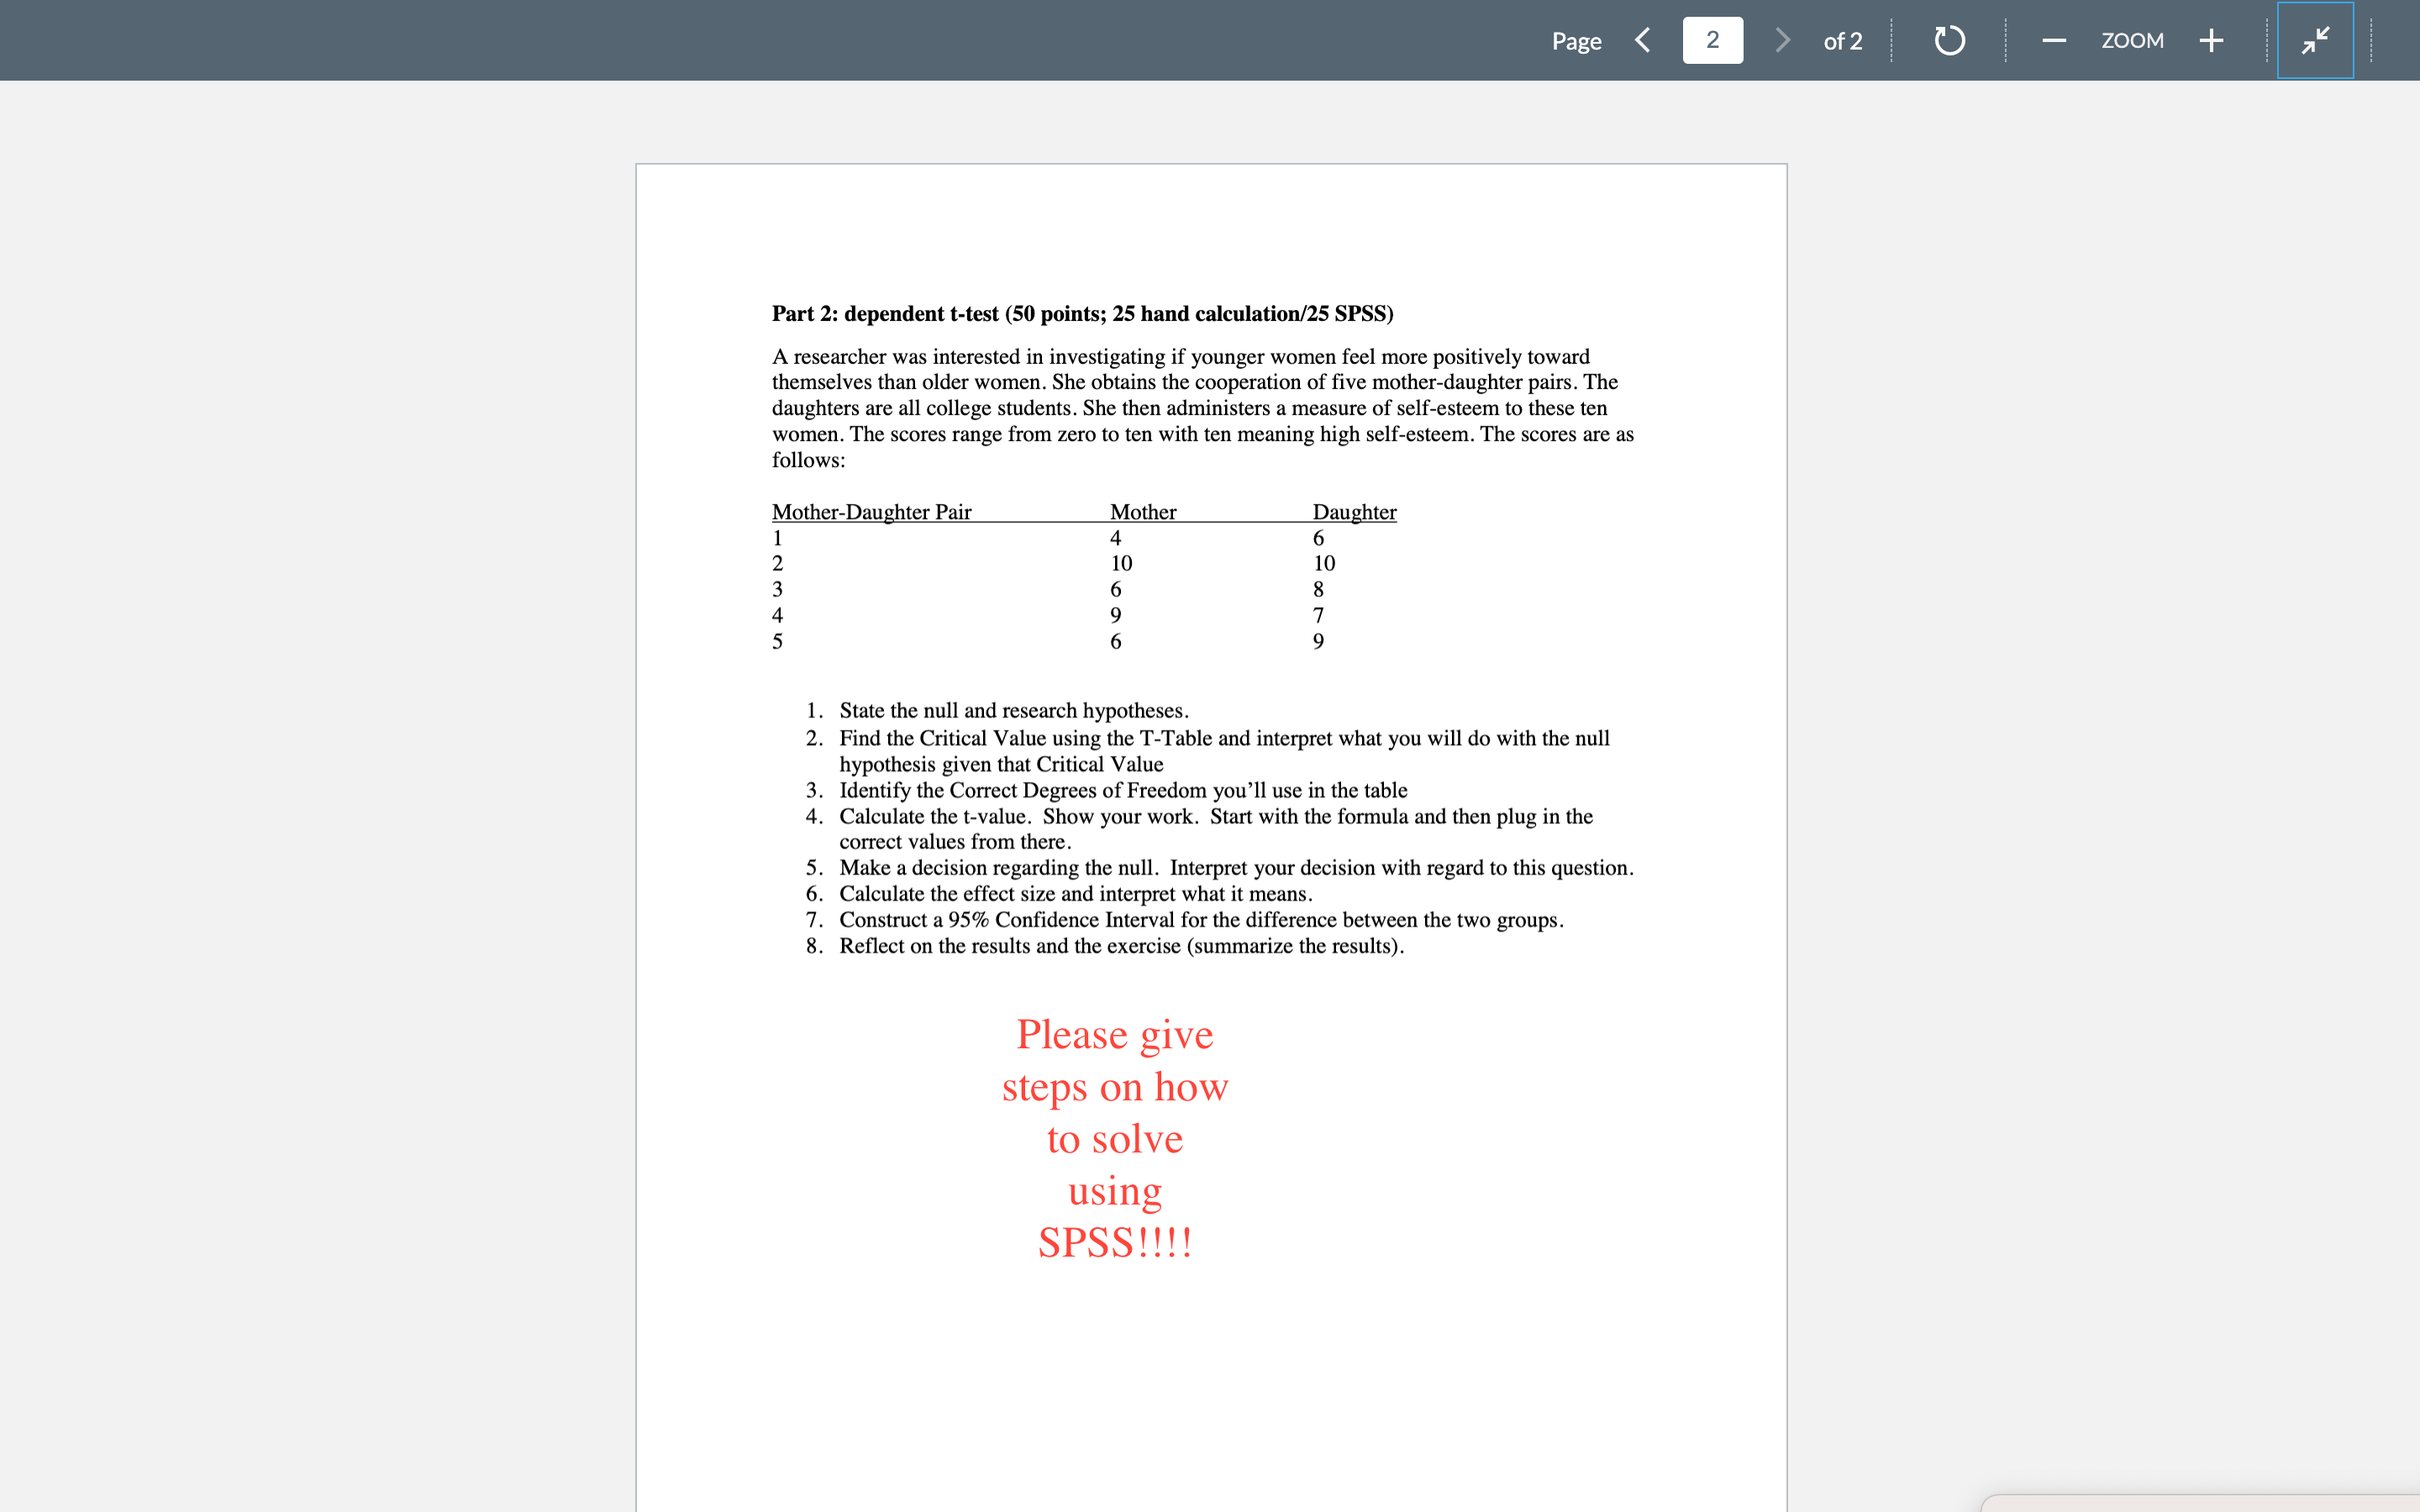Click the zoom out minus icon
Screen dimensions: 2420x1512
click(2053, 39)
